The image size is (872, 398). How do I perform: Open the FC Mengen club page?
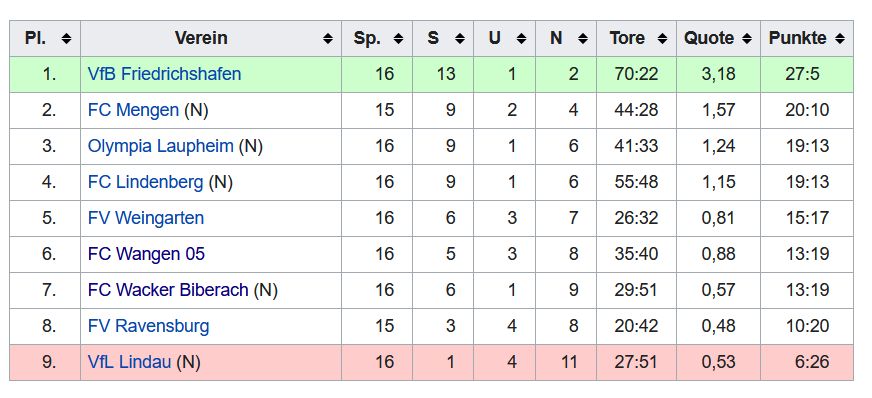pos(133,110)
